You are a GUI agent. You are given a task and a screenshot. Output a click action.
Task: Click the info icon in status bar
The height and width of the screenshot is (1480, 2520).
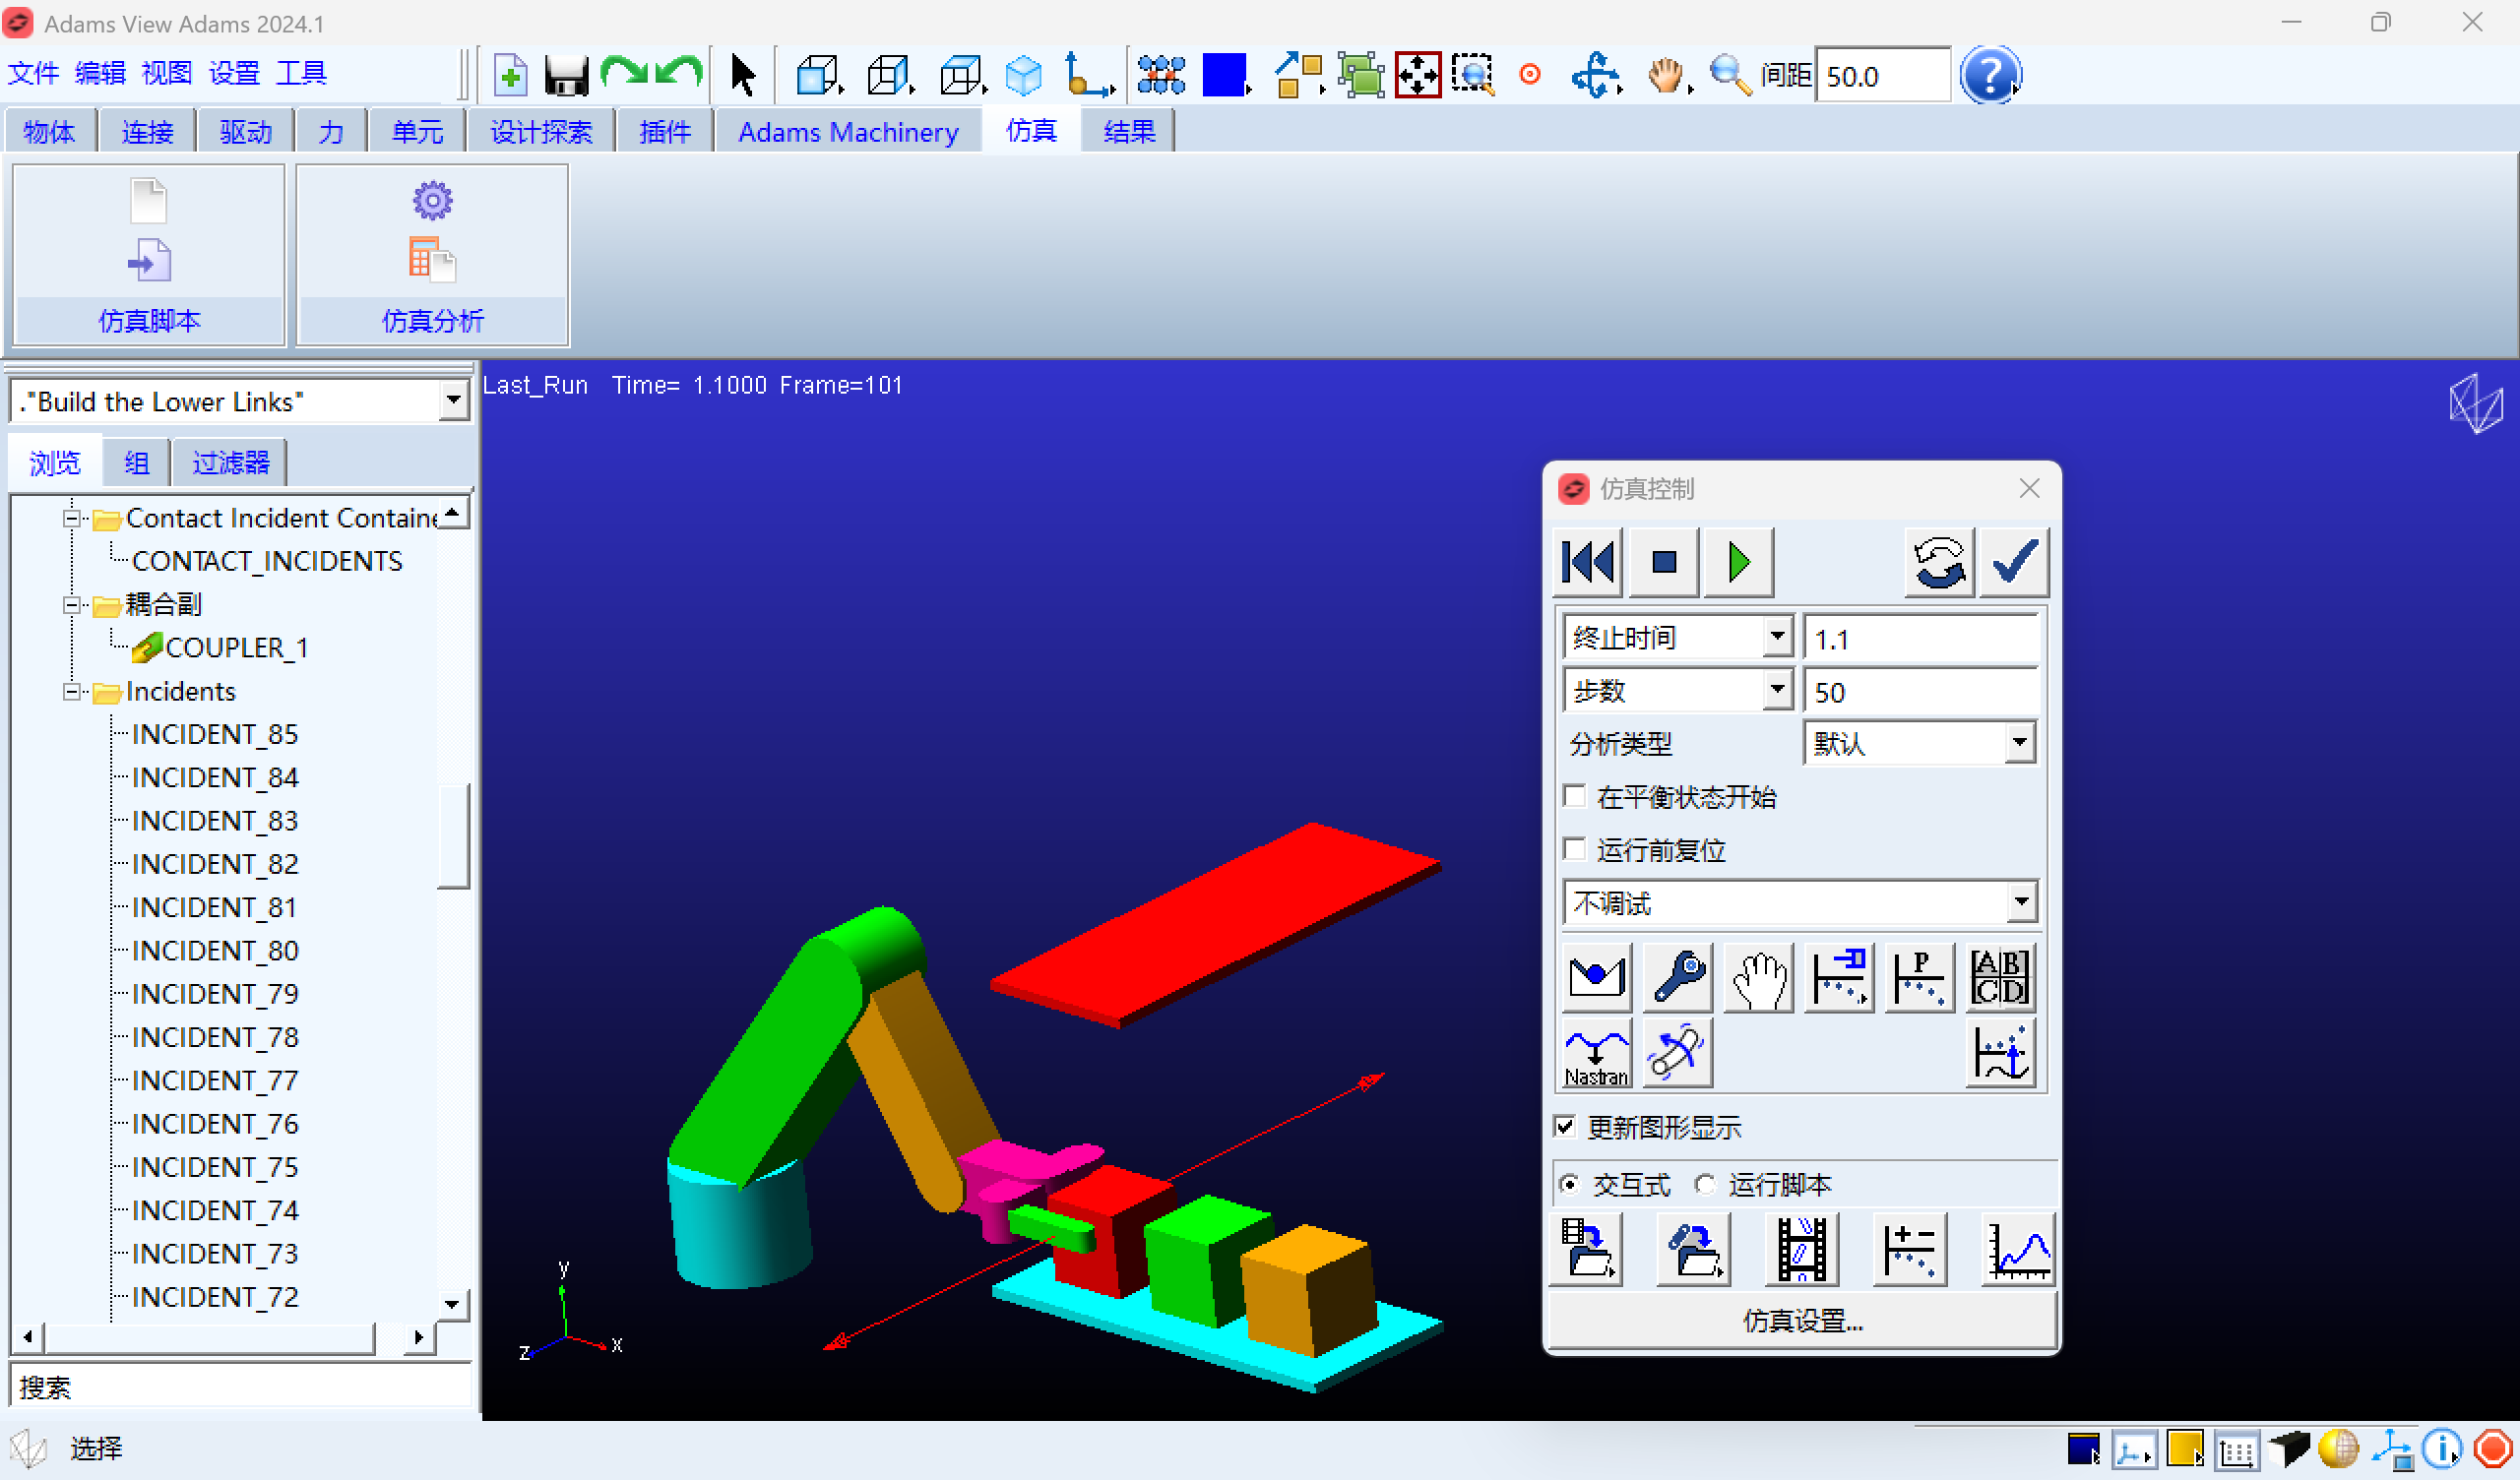coord(2441,1449)
